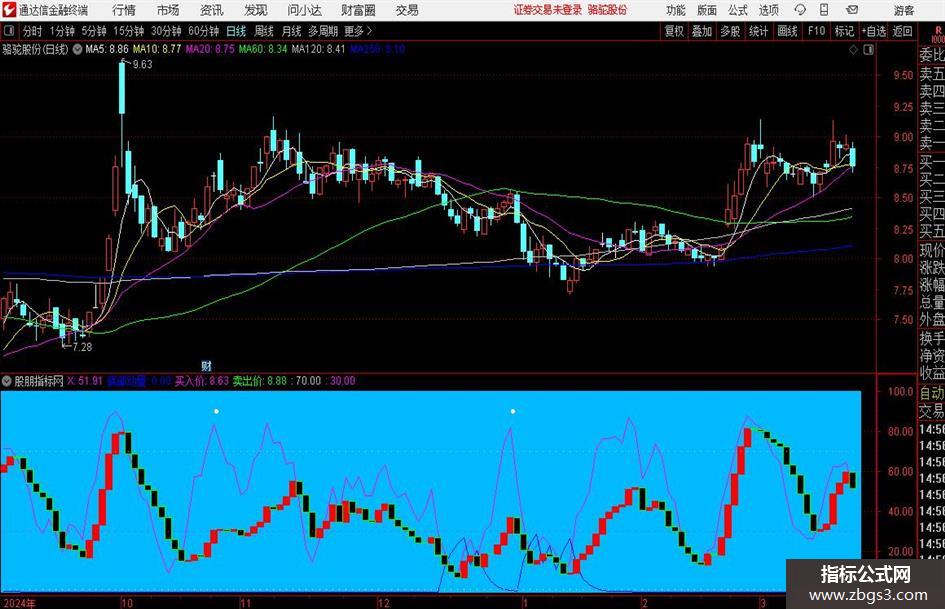Viewport: 945px width, 609px height.
Task: Click the mobile phone icon
Action: (824, 10)
